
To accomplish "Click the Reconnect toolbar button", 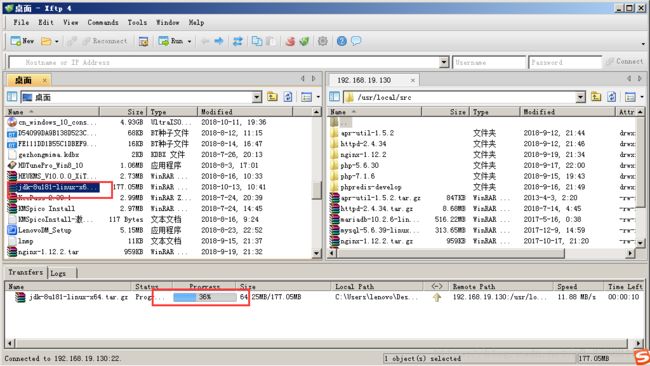I will (x=104, y=41).
